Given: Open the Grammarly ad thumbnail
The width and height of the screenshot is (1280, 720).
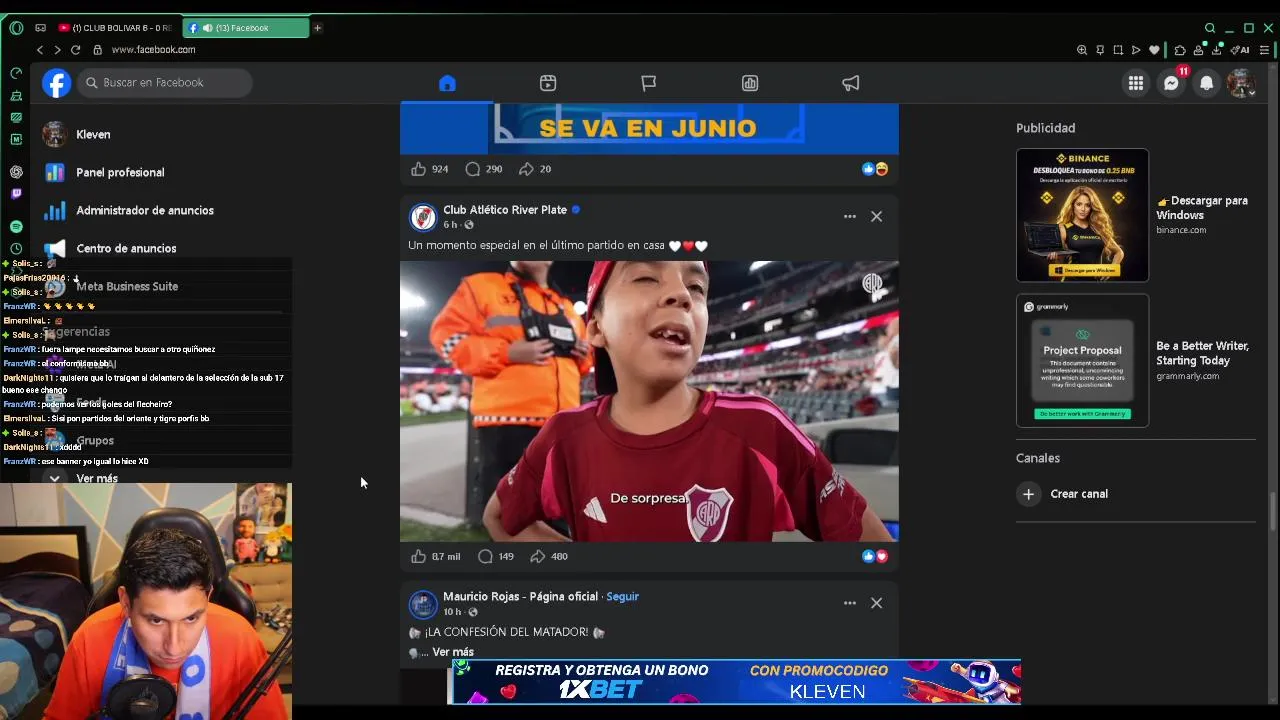Looking at the screenshot, I should pos(1082,360).
